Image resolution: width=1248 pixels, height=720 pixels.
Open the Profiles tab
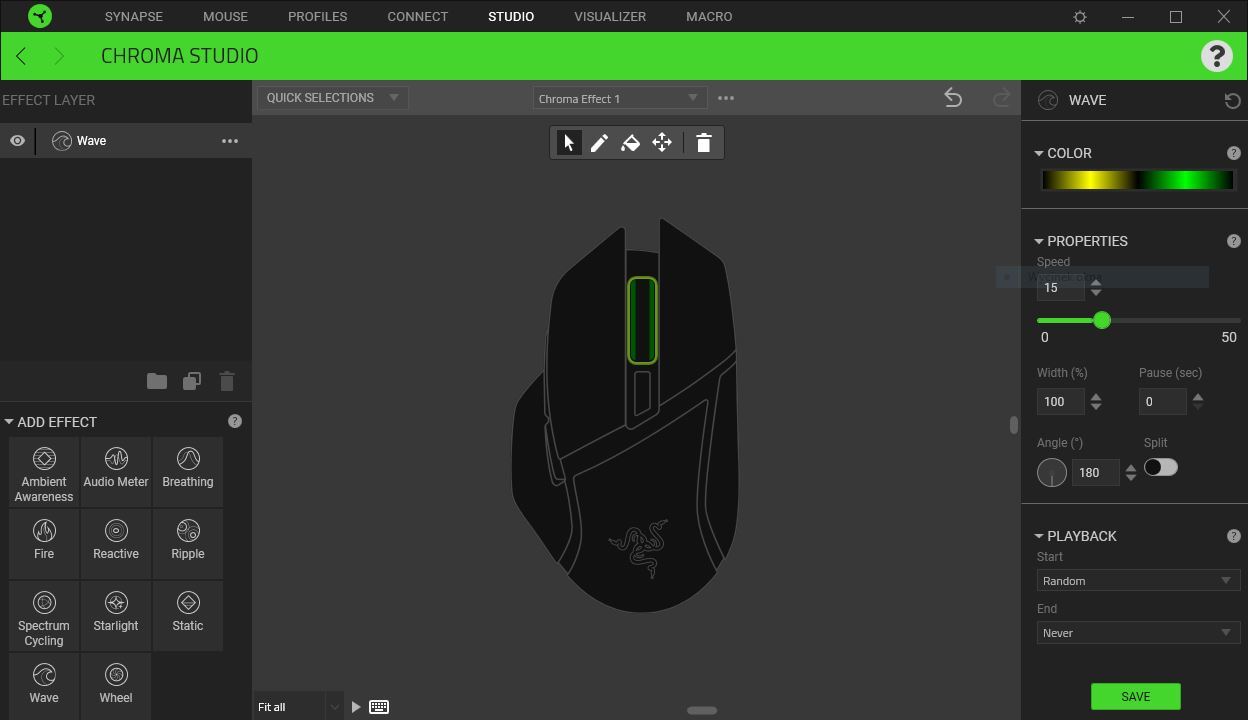(x=317, y=17)
